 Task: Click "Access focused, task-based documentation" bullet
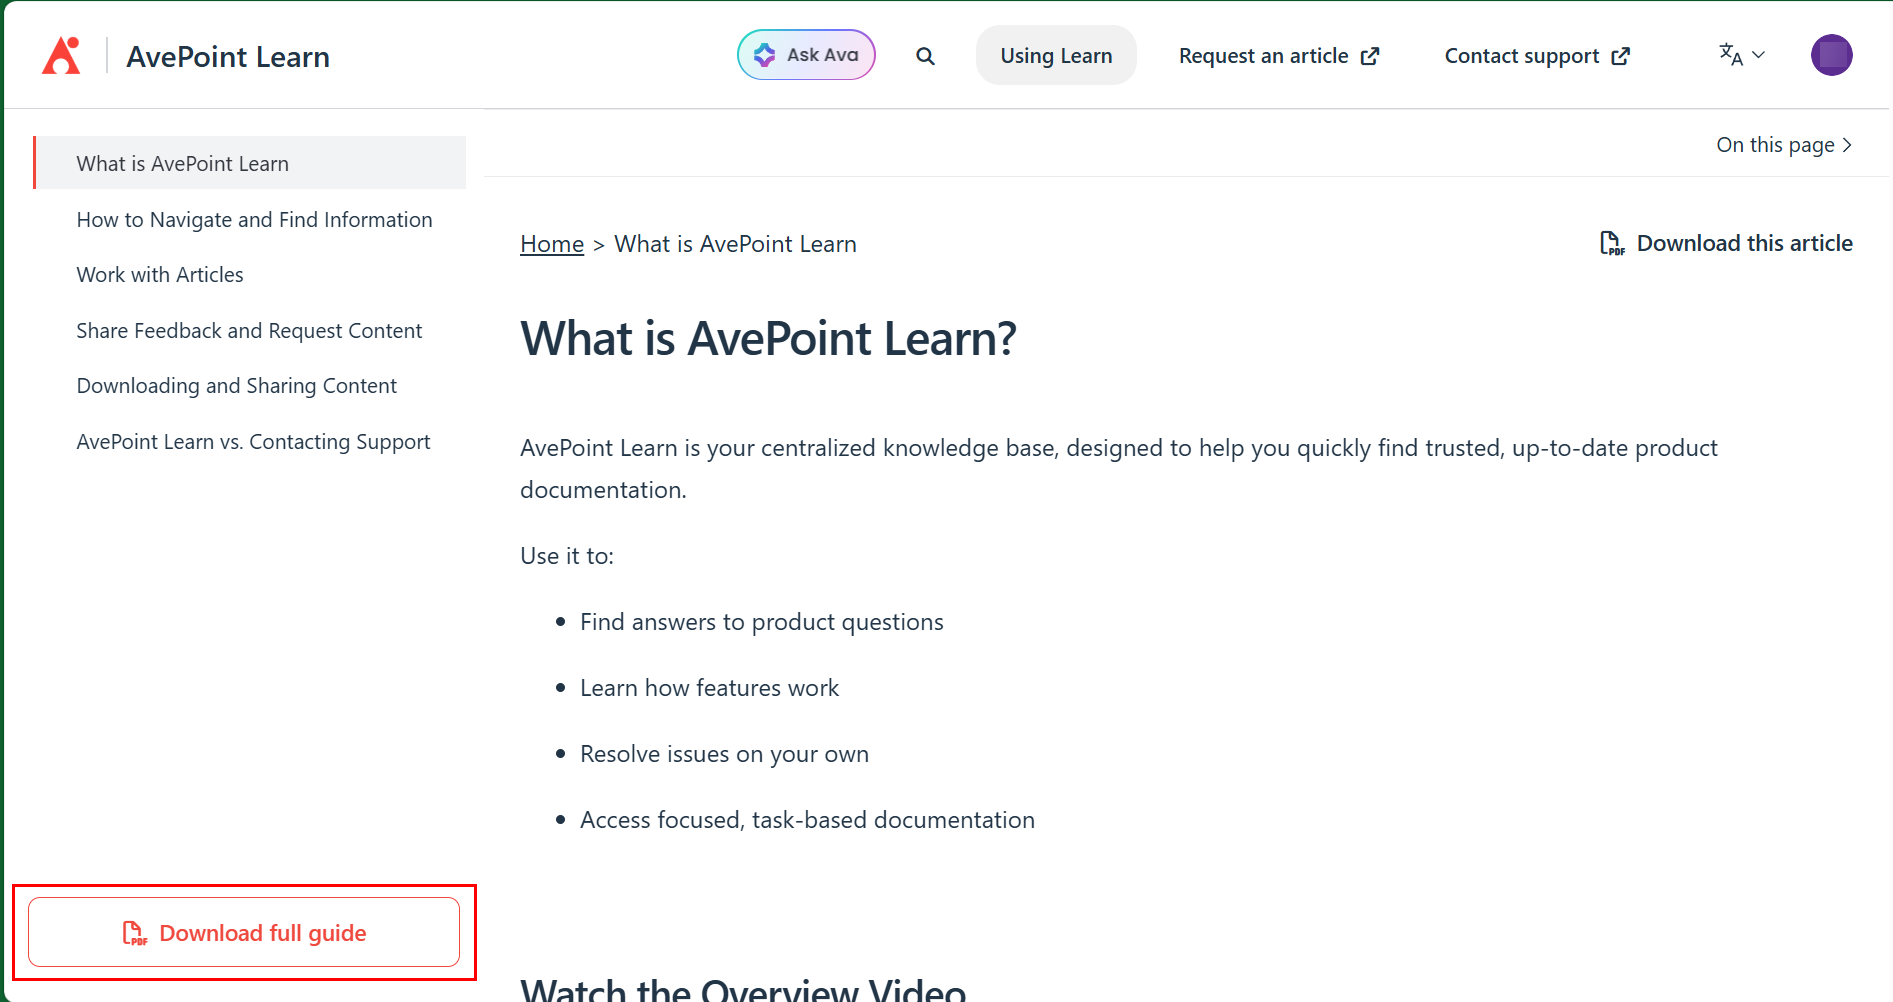click(807, 820)
